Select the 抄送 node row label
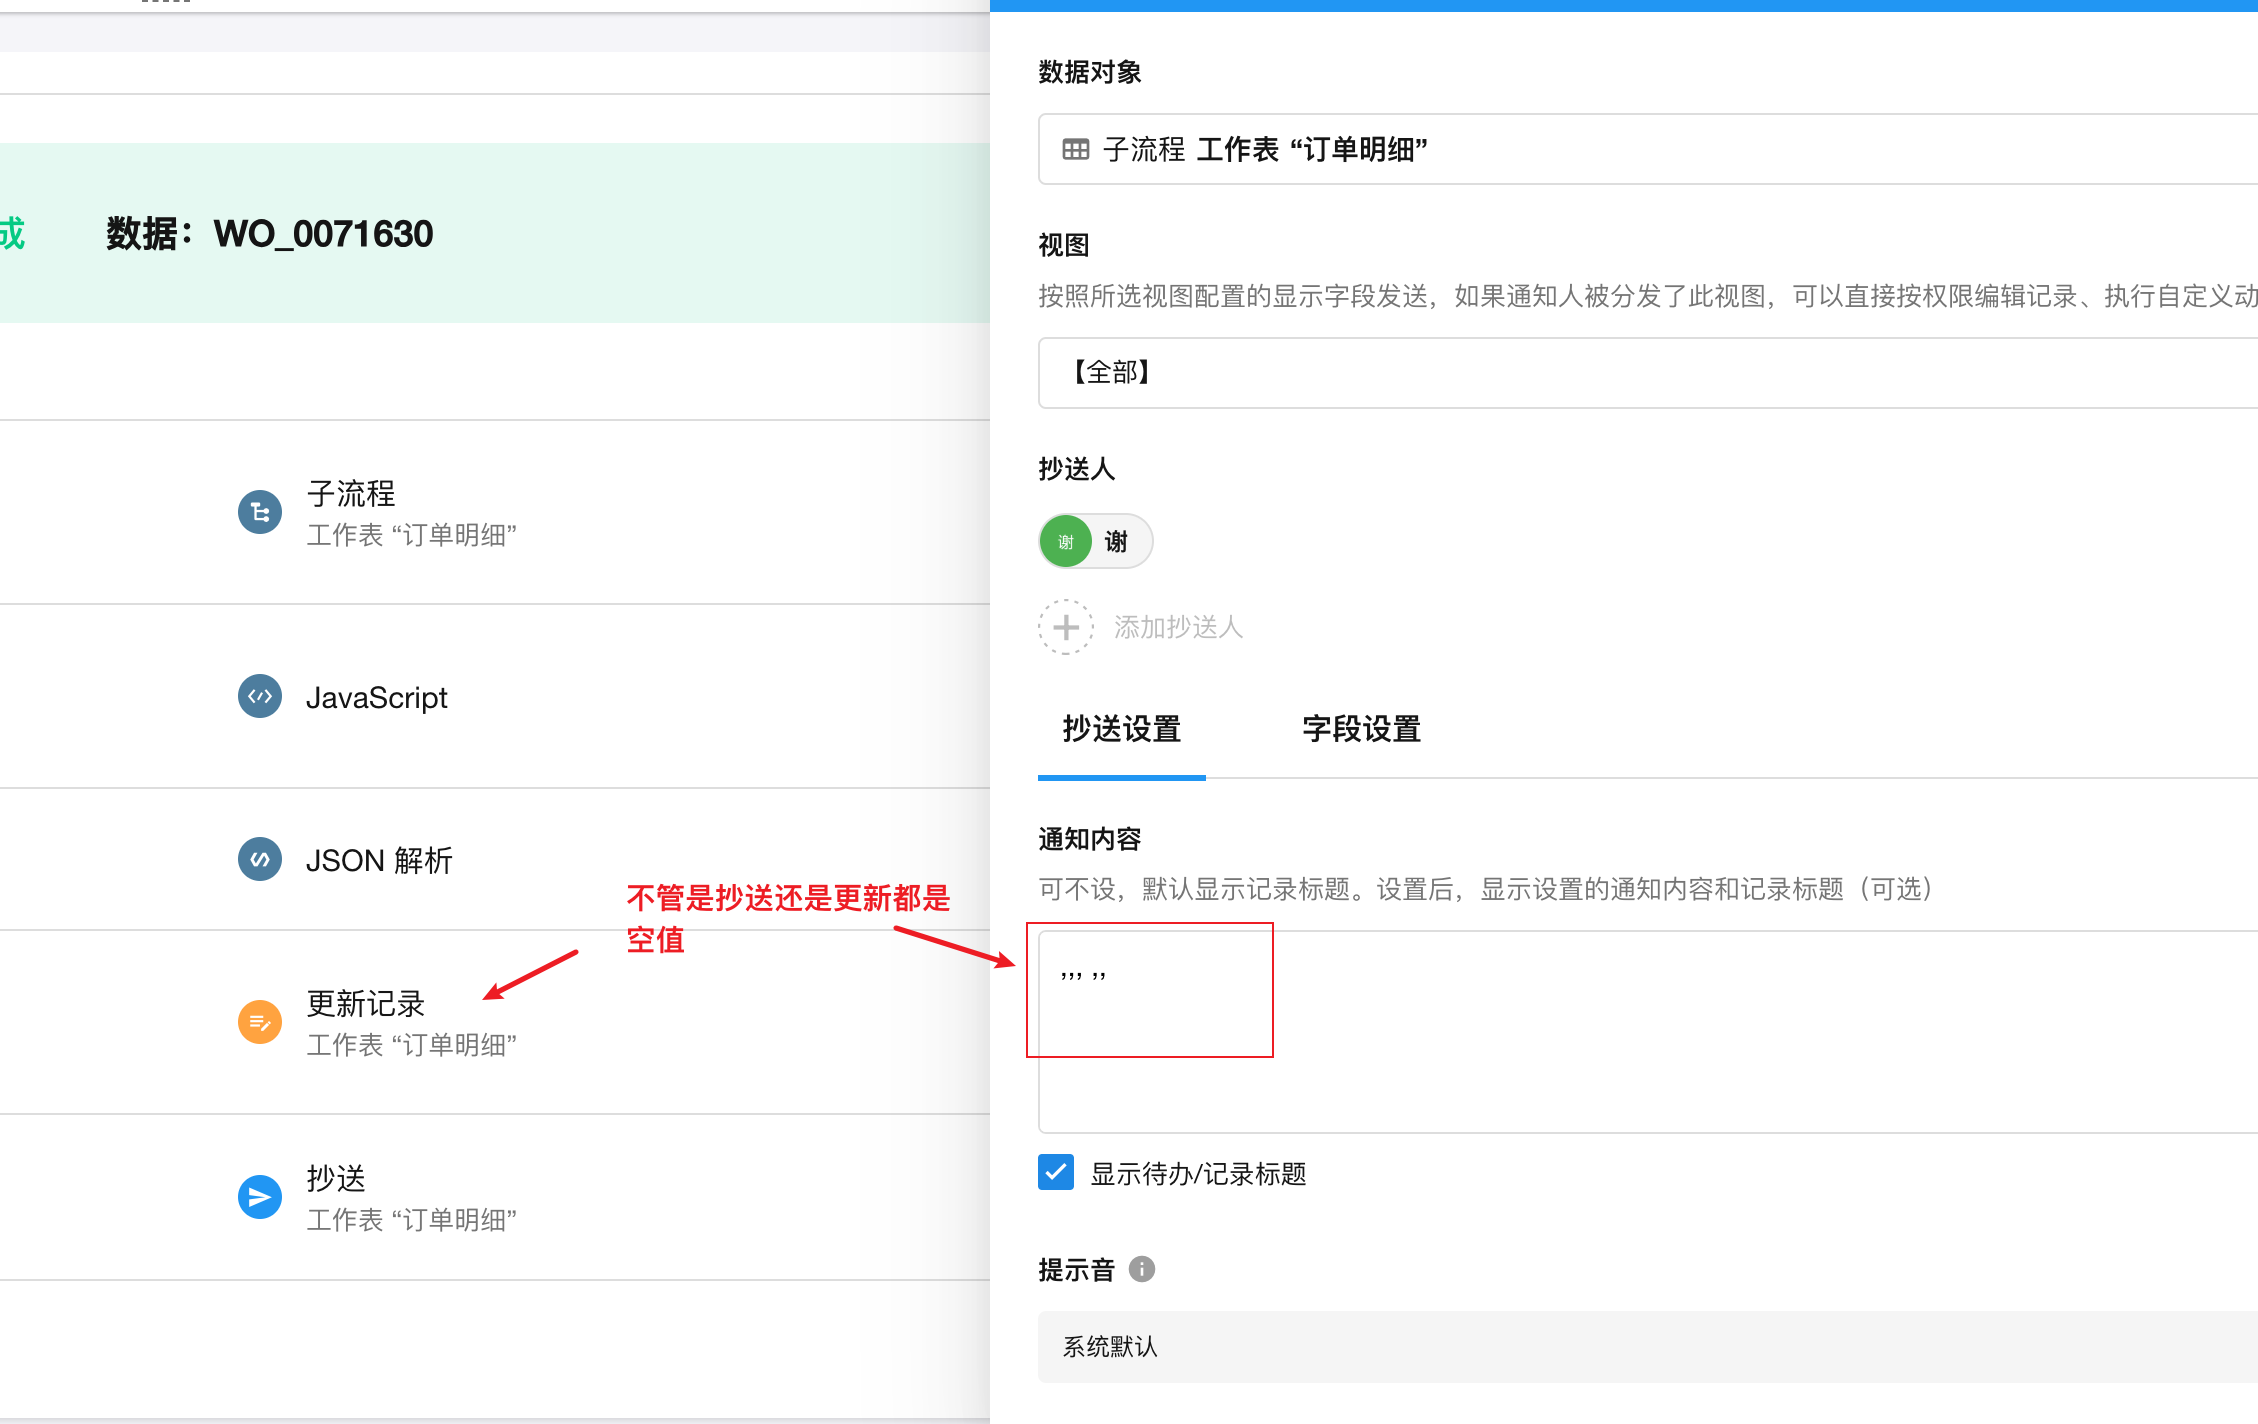Viewport: 2258px width, 1424px height. click(x=336, y=1178)
